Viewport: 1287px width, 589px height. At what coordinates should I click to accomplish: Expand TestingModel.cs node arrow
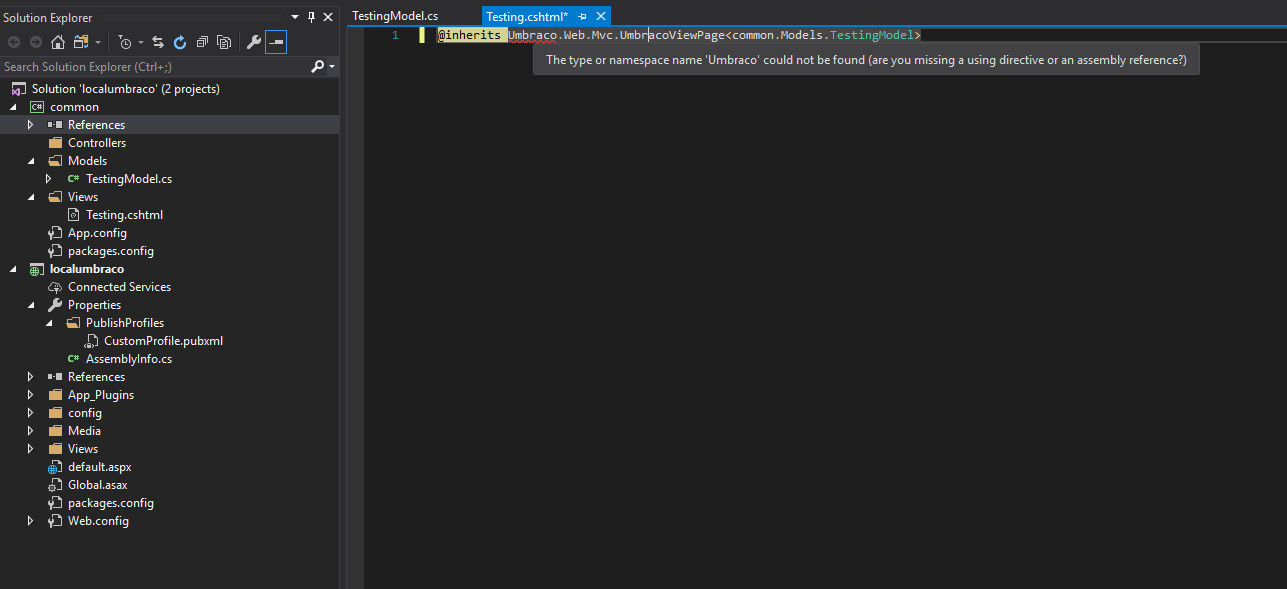(x=49, y=179)
